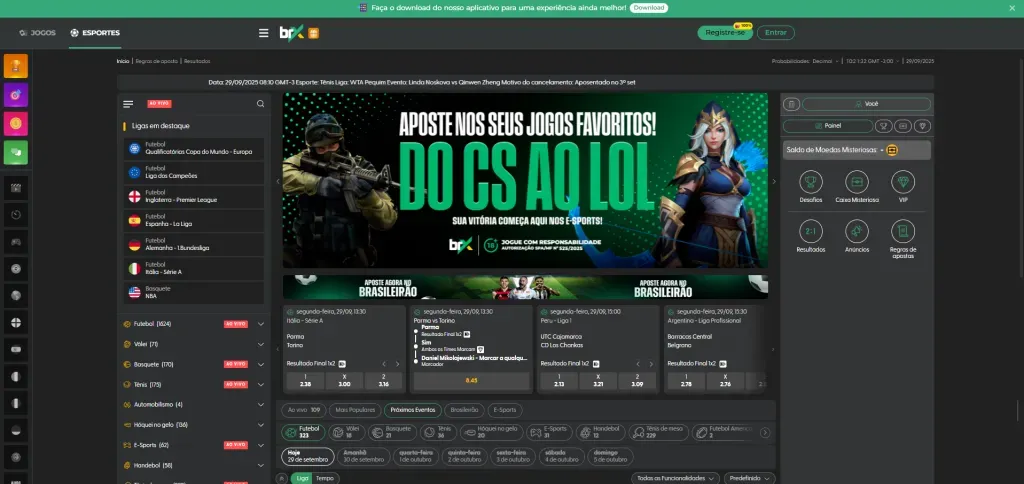Open Regras de apostas icon
1024x484 pixels.
(x=903, y=231)
